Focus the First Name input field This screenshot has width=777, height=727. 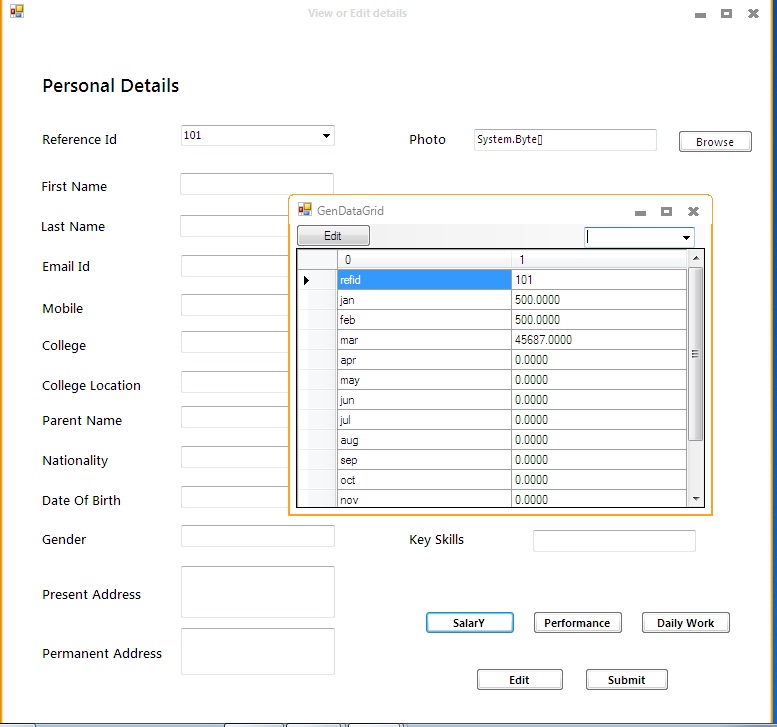(x=257, y=184)
